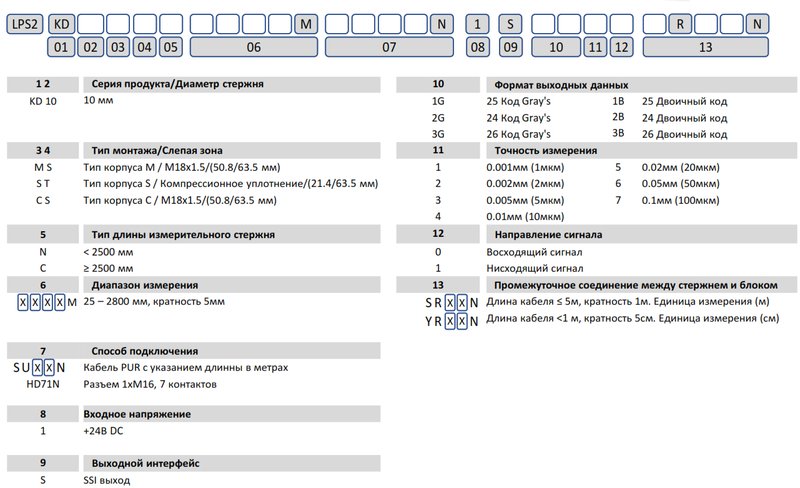Select "Разъем 1xM16, 7 контактов" description
This screenshot has height=488, width=800.
(x=150, y=384)
